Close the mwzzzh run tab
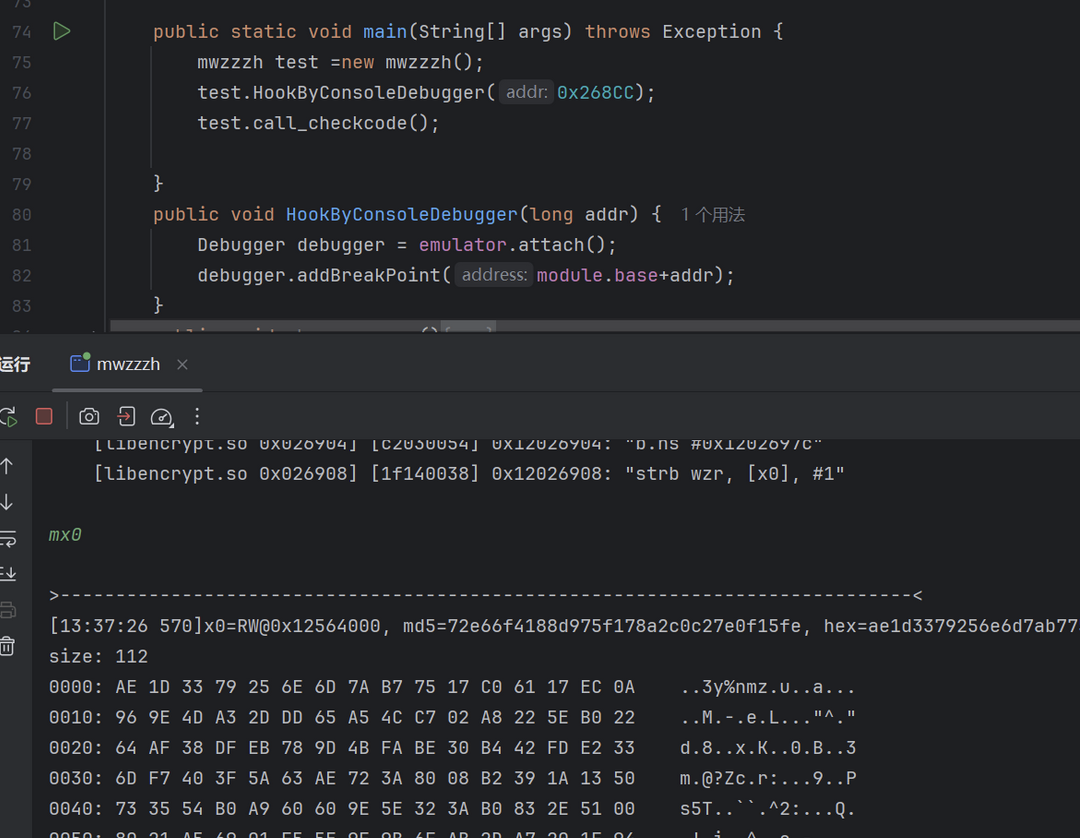The width and height of the screenshot is (1082, 838). tap(182, 364)
